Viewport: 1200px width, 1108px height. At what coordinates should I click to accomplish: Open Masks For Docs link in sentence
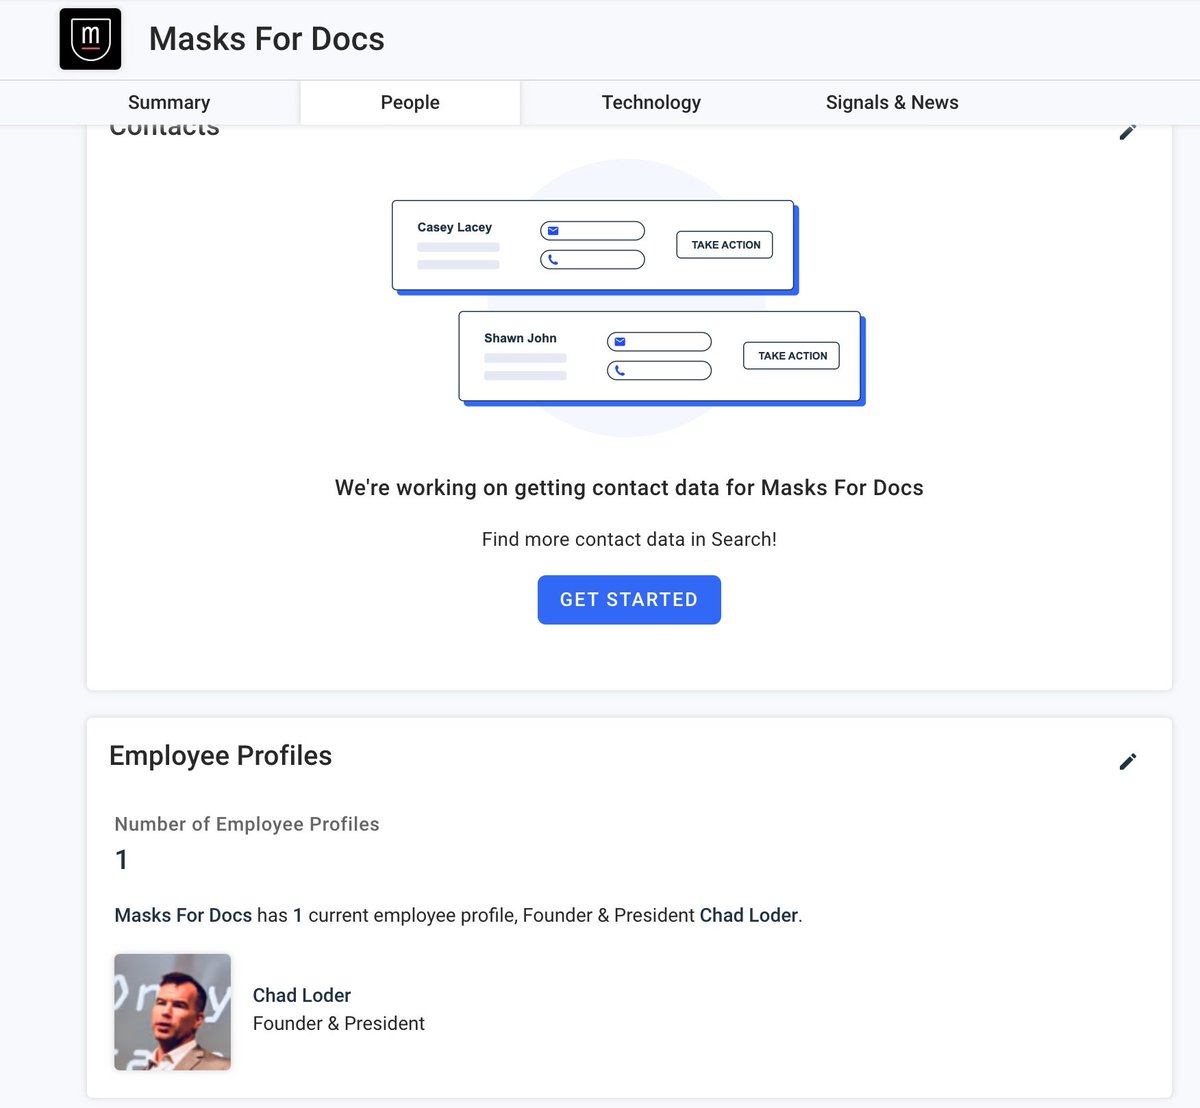pyautogui.click(x=183, y=915)
